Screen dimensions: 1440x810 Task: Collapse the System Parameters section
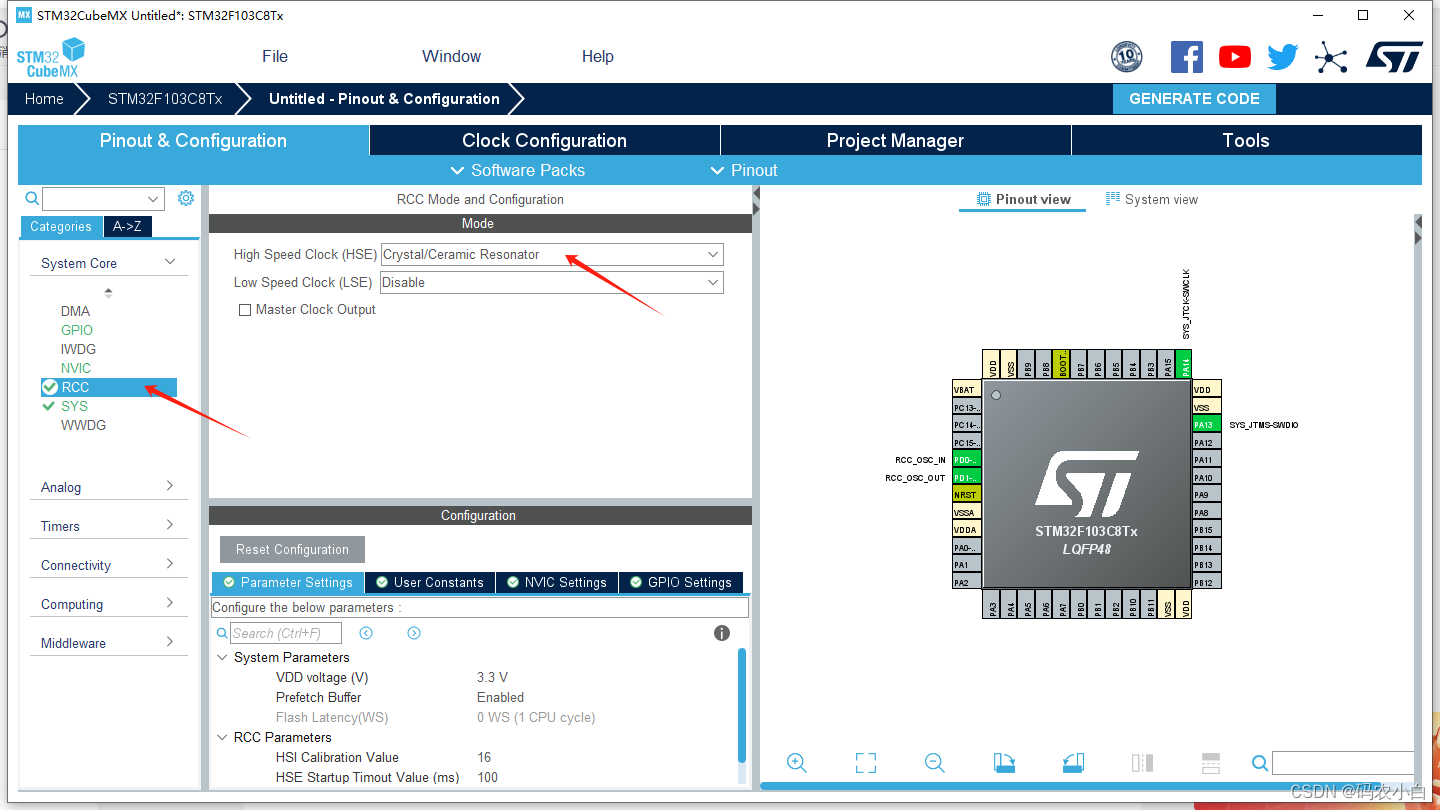click(x=222, y=657)
